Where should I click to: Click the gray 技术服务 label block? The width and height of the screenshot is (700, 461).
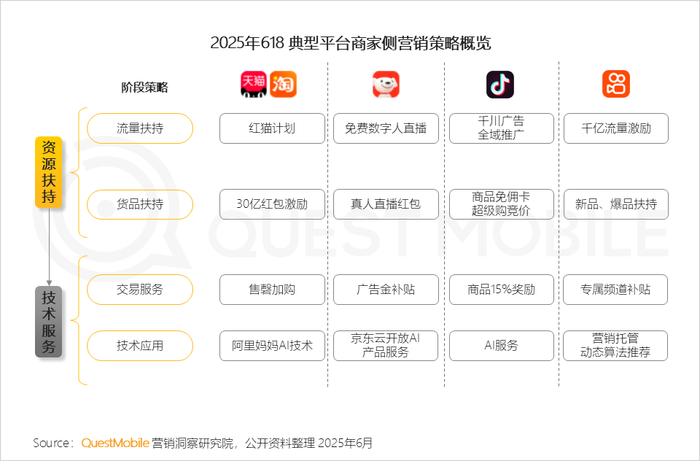(x=49, y=322)
